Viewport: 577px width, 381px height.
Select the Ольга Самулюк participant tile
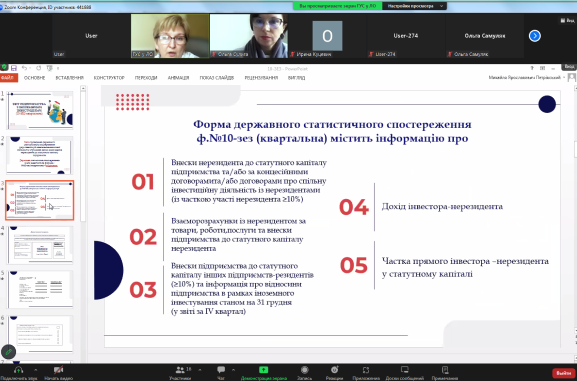pos(485,36)
